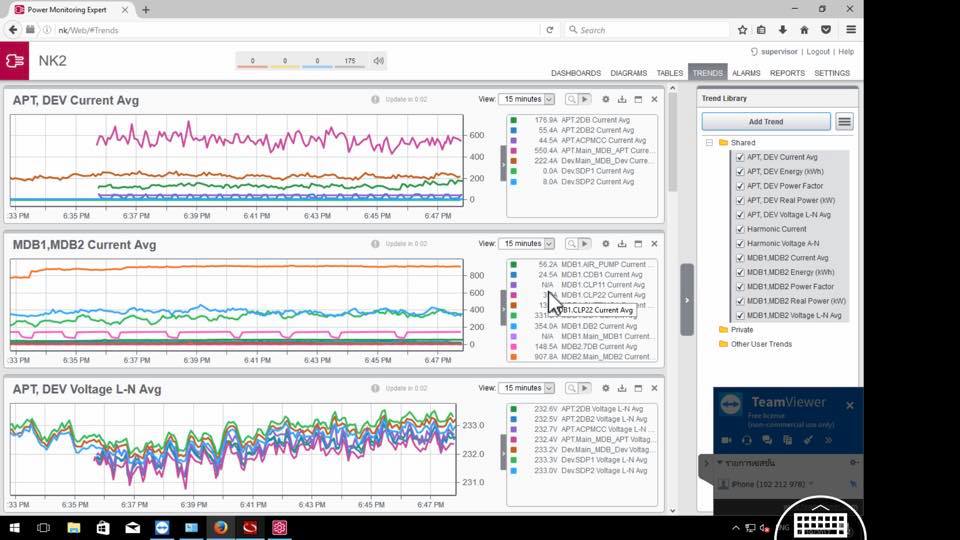Collapse the Shared folder in Trend Library
Viewport: 960px width, 540px height.
point(709,143)
